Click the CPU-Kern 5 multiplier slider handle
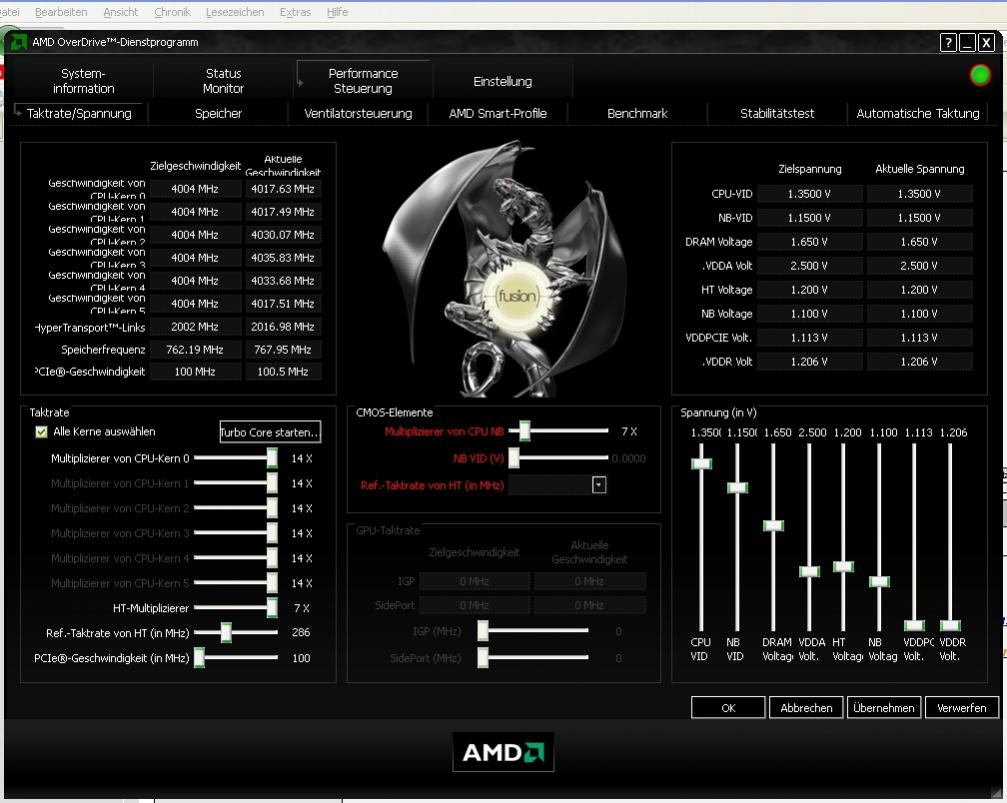1007x803 pixels. [x=272, y=583]
